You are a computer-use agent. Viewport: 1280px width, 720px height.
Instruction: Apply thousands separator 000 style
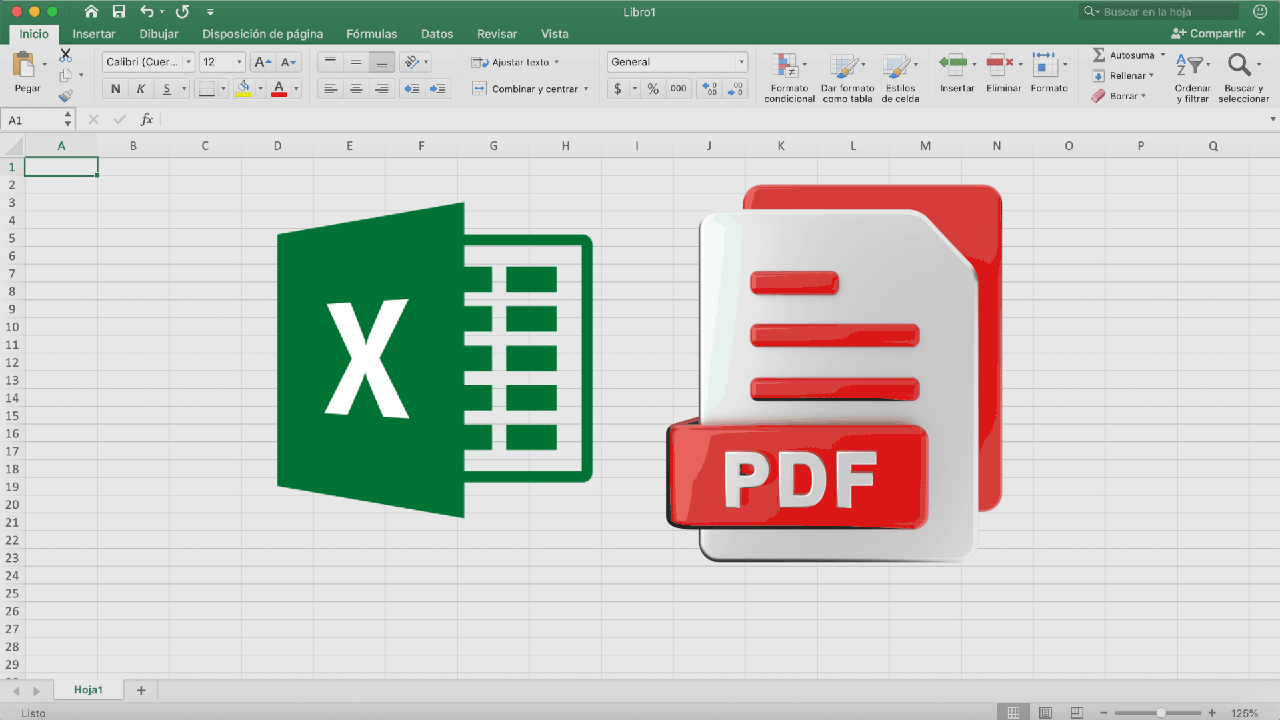(679, 89)
